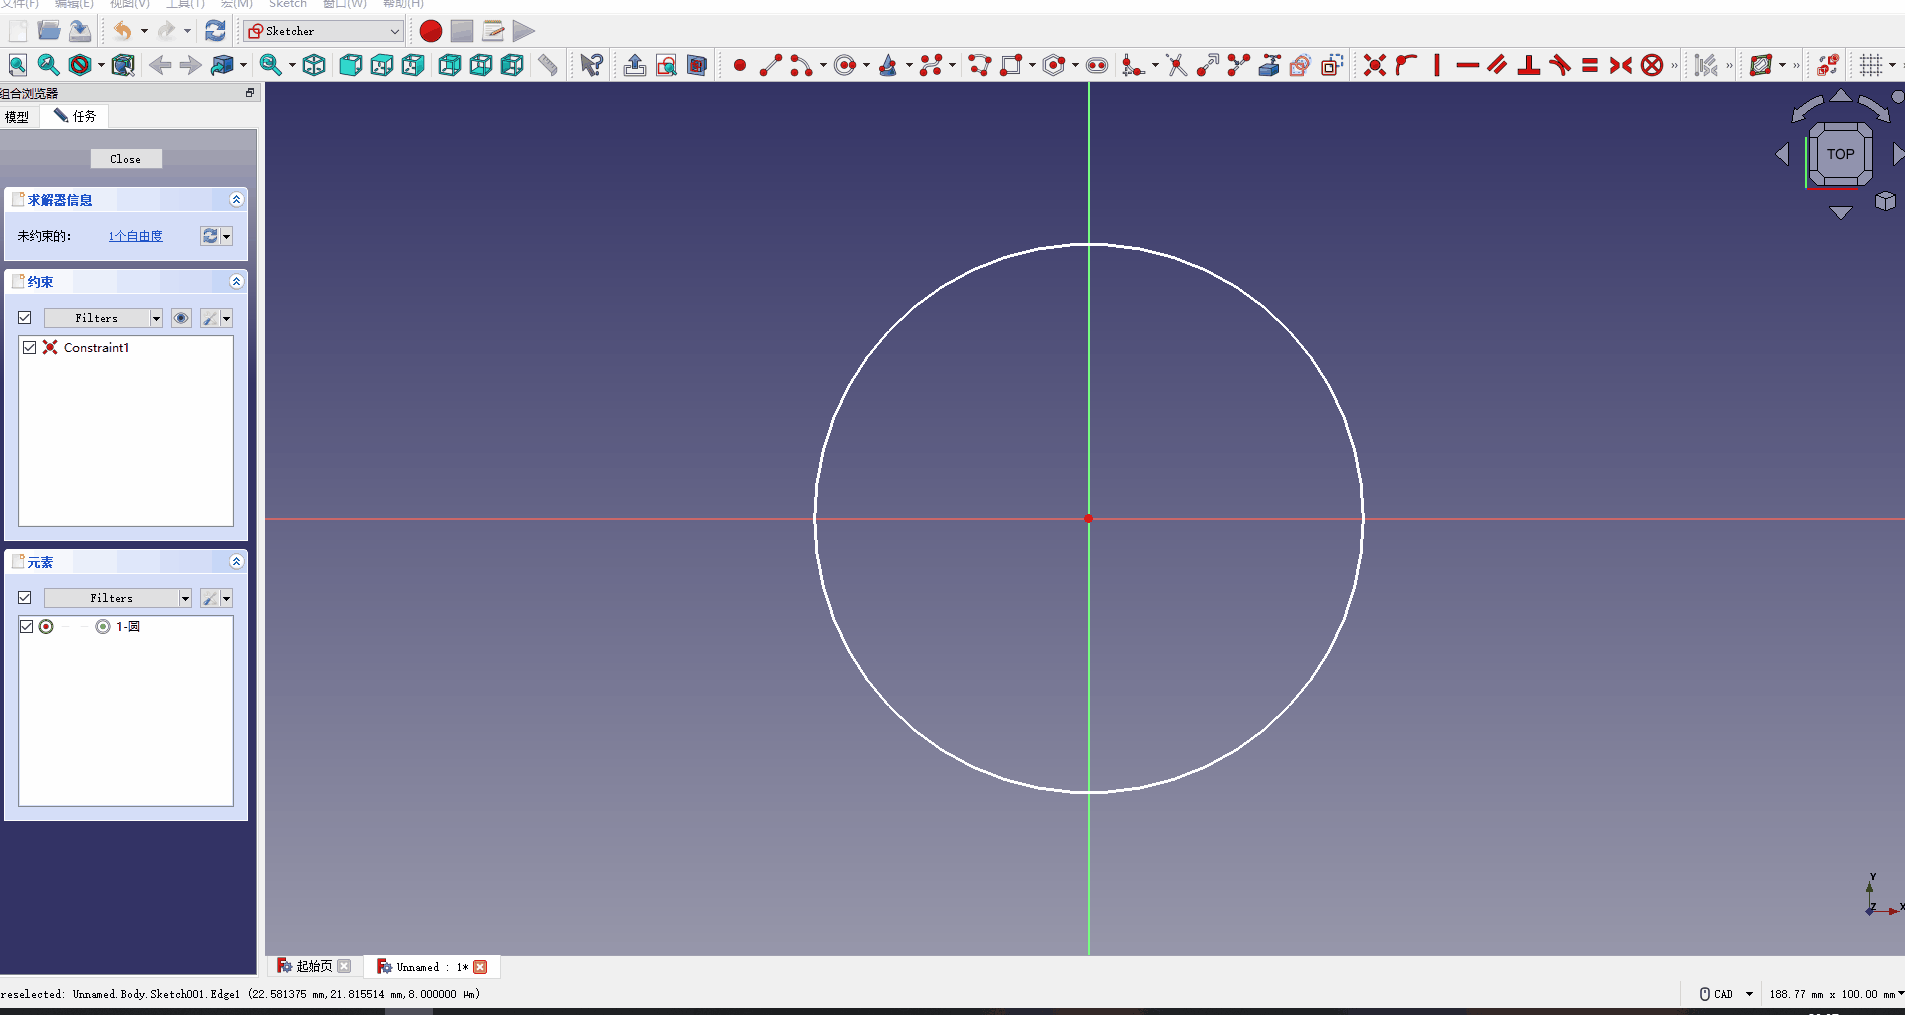Image resolution: width=1905 pixels, height=1015 pixels.
Task: Select the Split edge tool
Action: (1239, 66)
